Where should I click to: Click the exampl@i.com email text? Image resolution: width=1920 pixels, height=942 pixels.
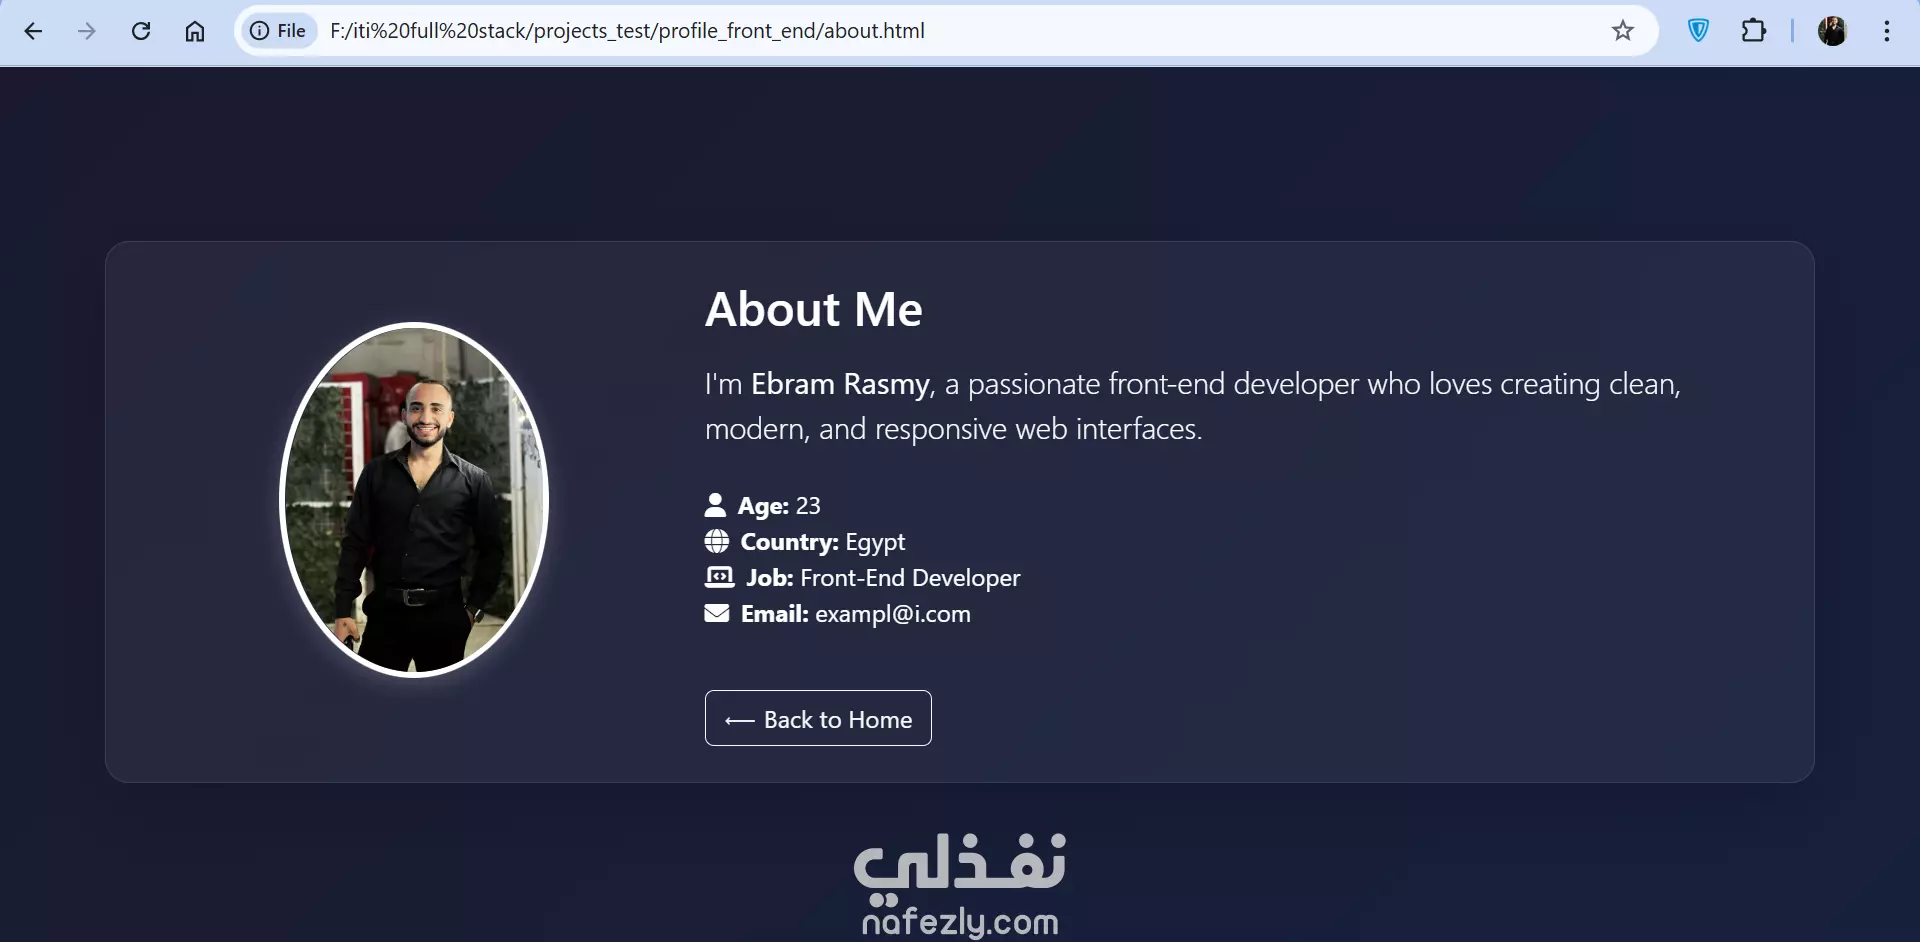click(x=893, y=614)
